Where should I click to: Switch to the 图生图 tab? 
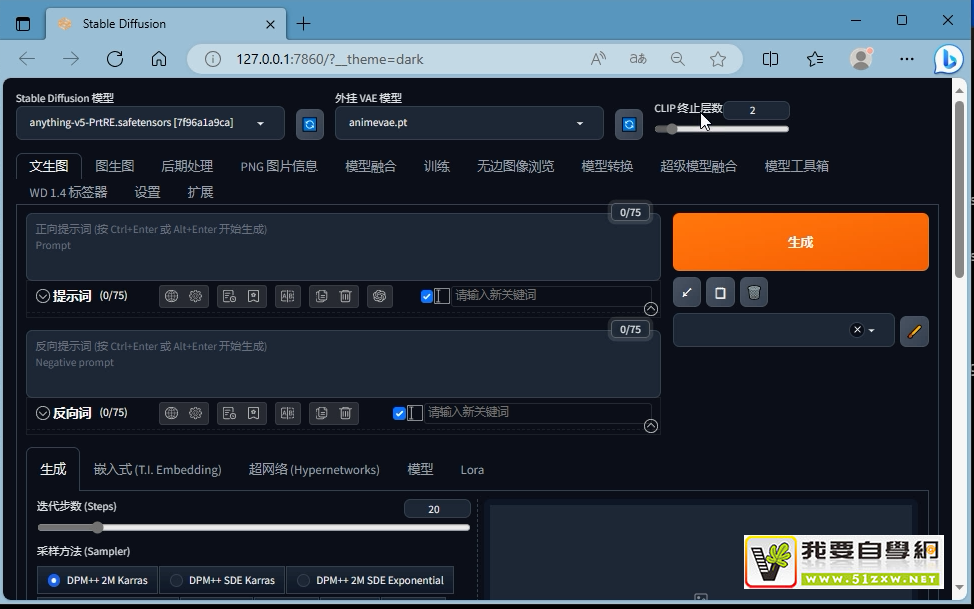click(x=114, y=166)
